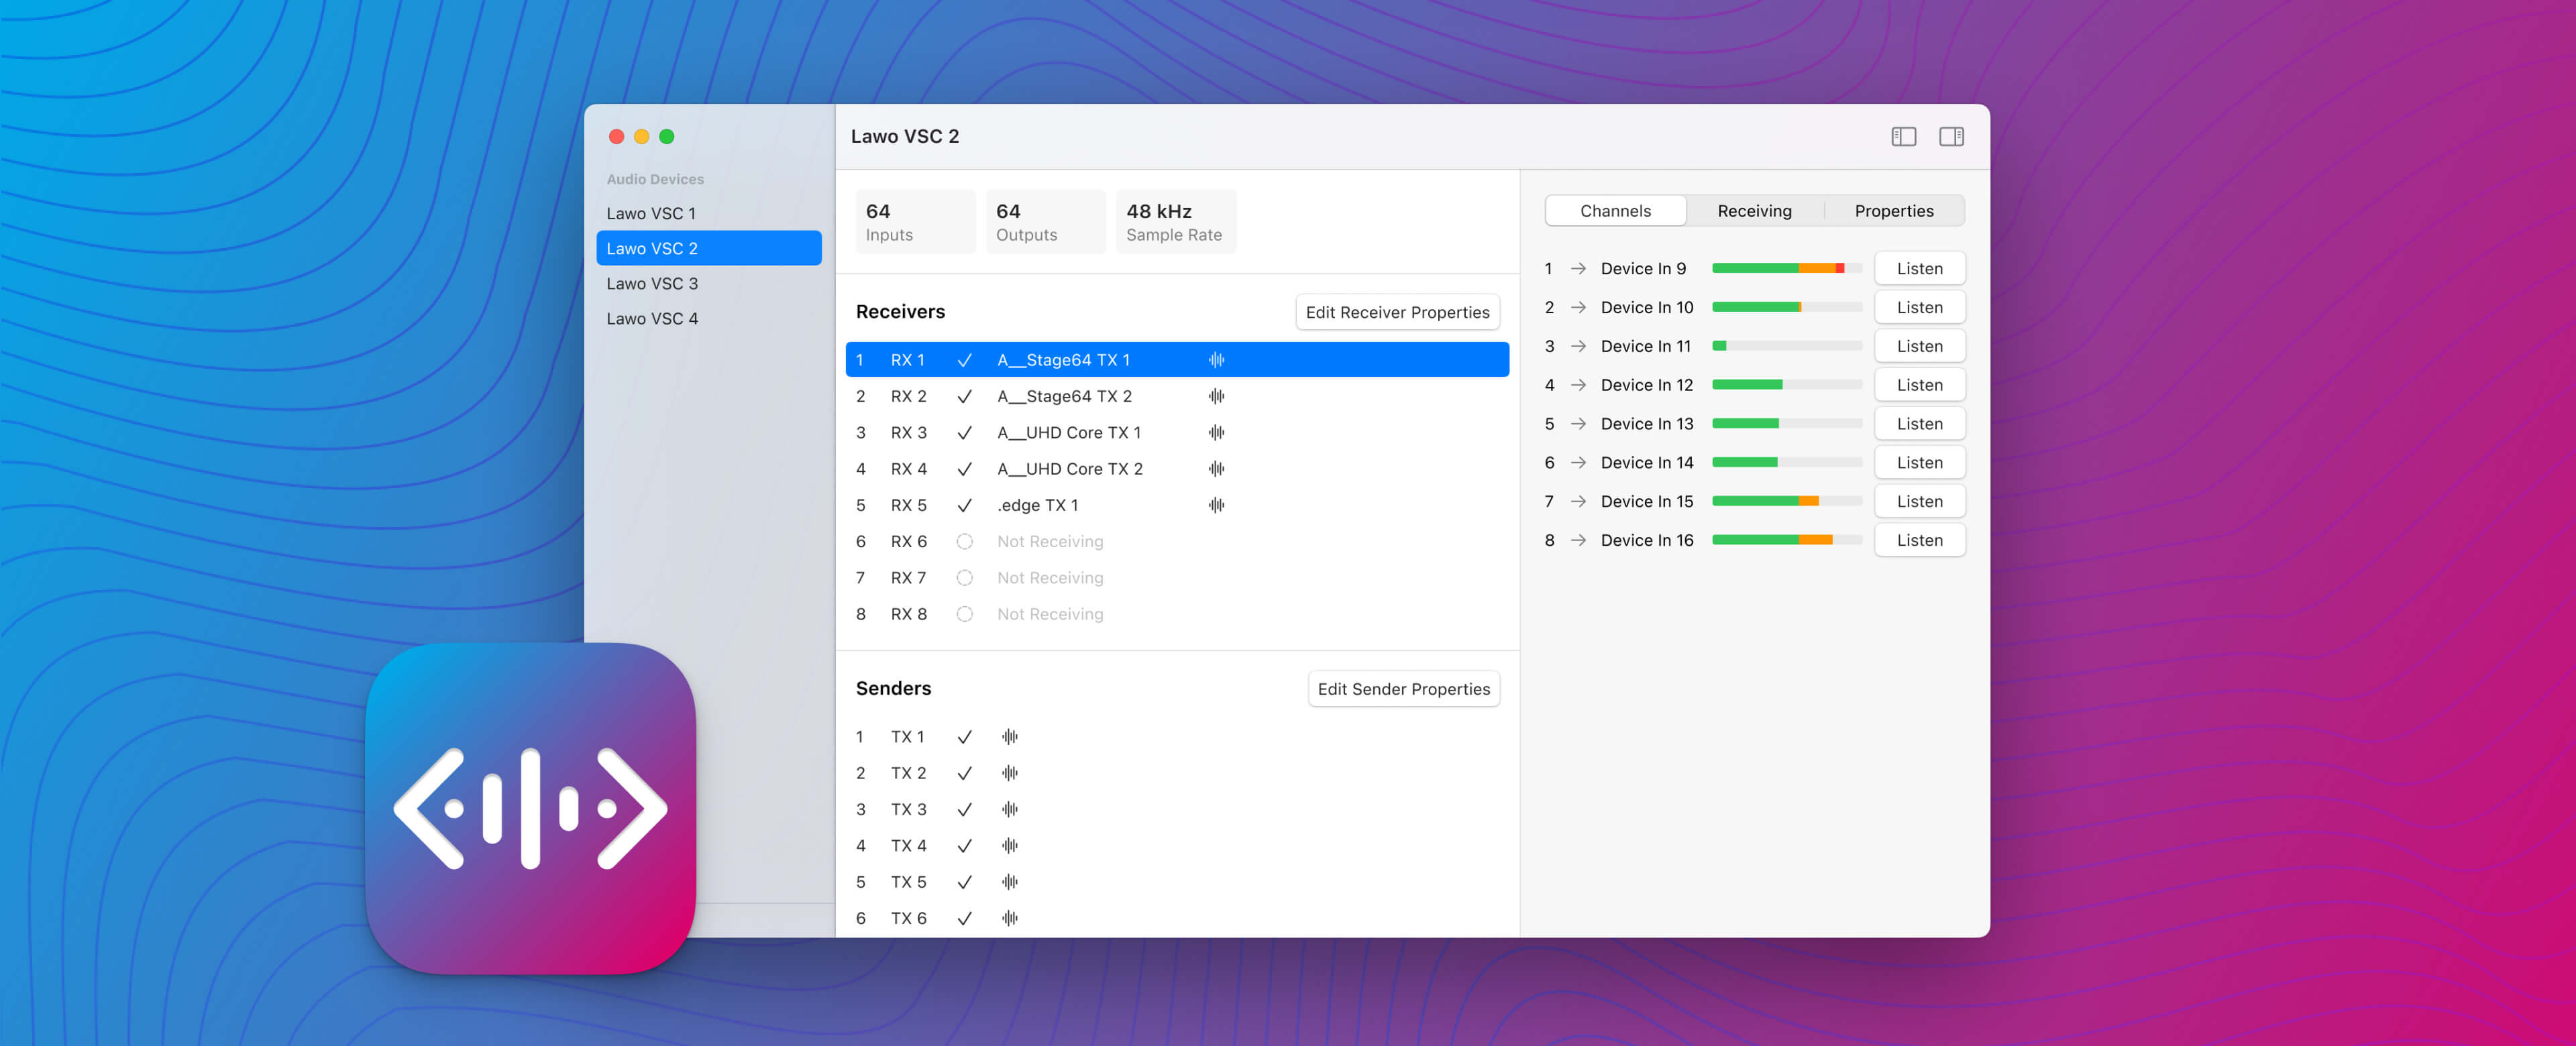
Task: Click waveform icon for RX 1 row
Action: tap(1216, 360)
